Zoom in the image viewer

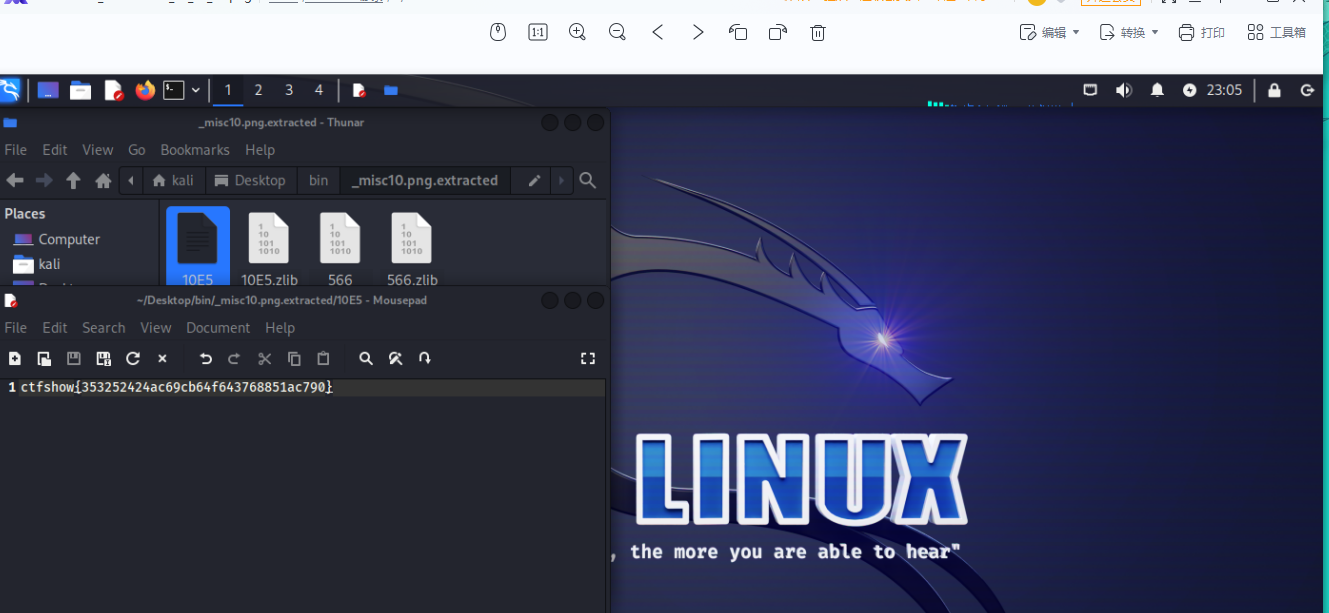click(x=577, y=32)
